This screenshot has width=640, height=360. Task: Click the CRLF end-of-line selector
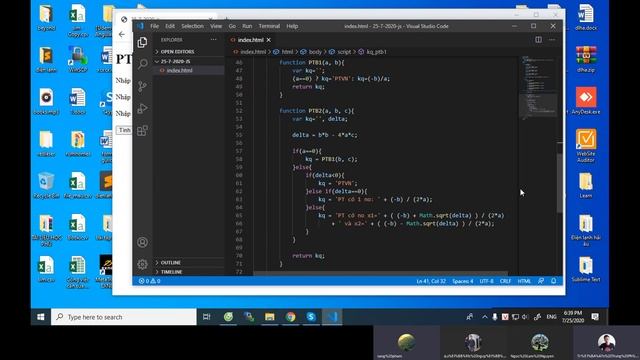point(505,281)
